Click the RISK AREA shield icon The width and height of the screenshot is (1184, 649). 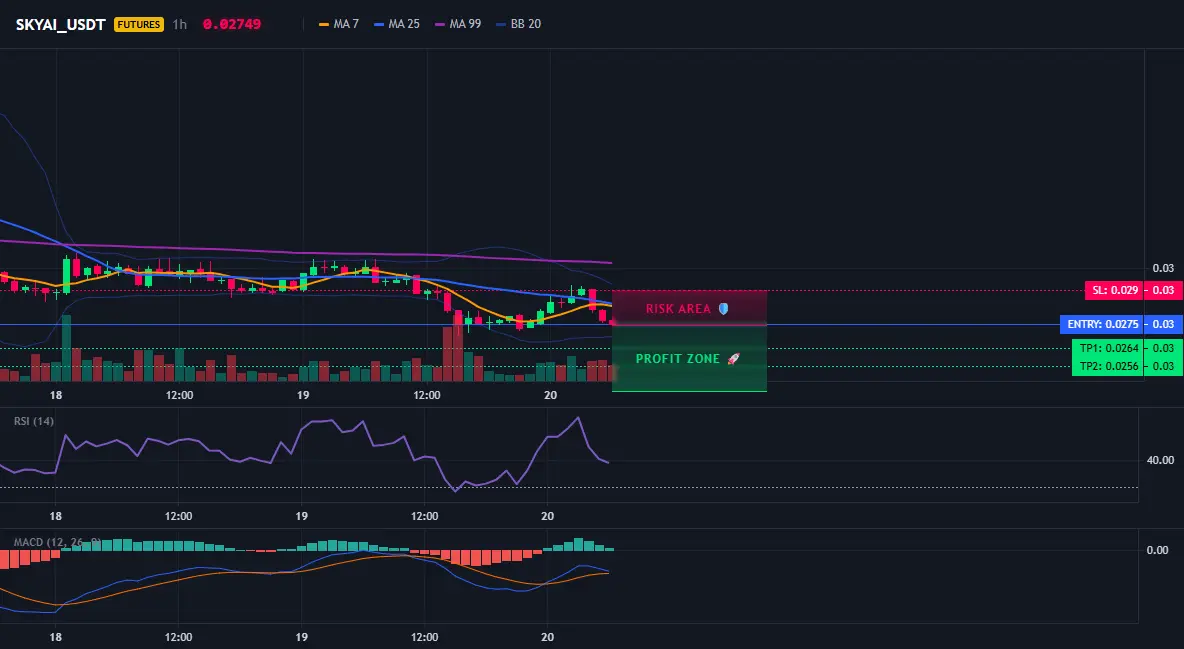[x=723, y=309]
